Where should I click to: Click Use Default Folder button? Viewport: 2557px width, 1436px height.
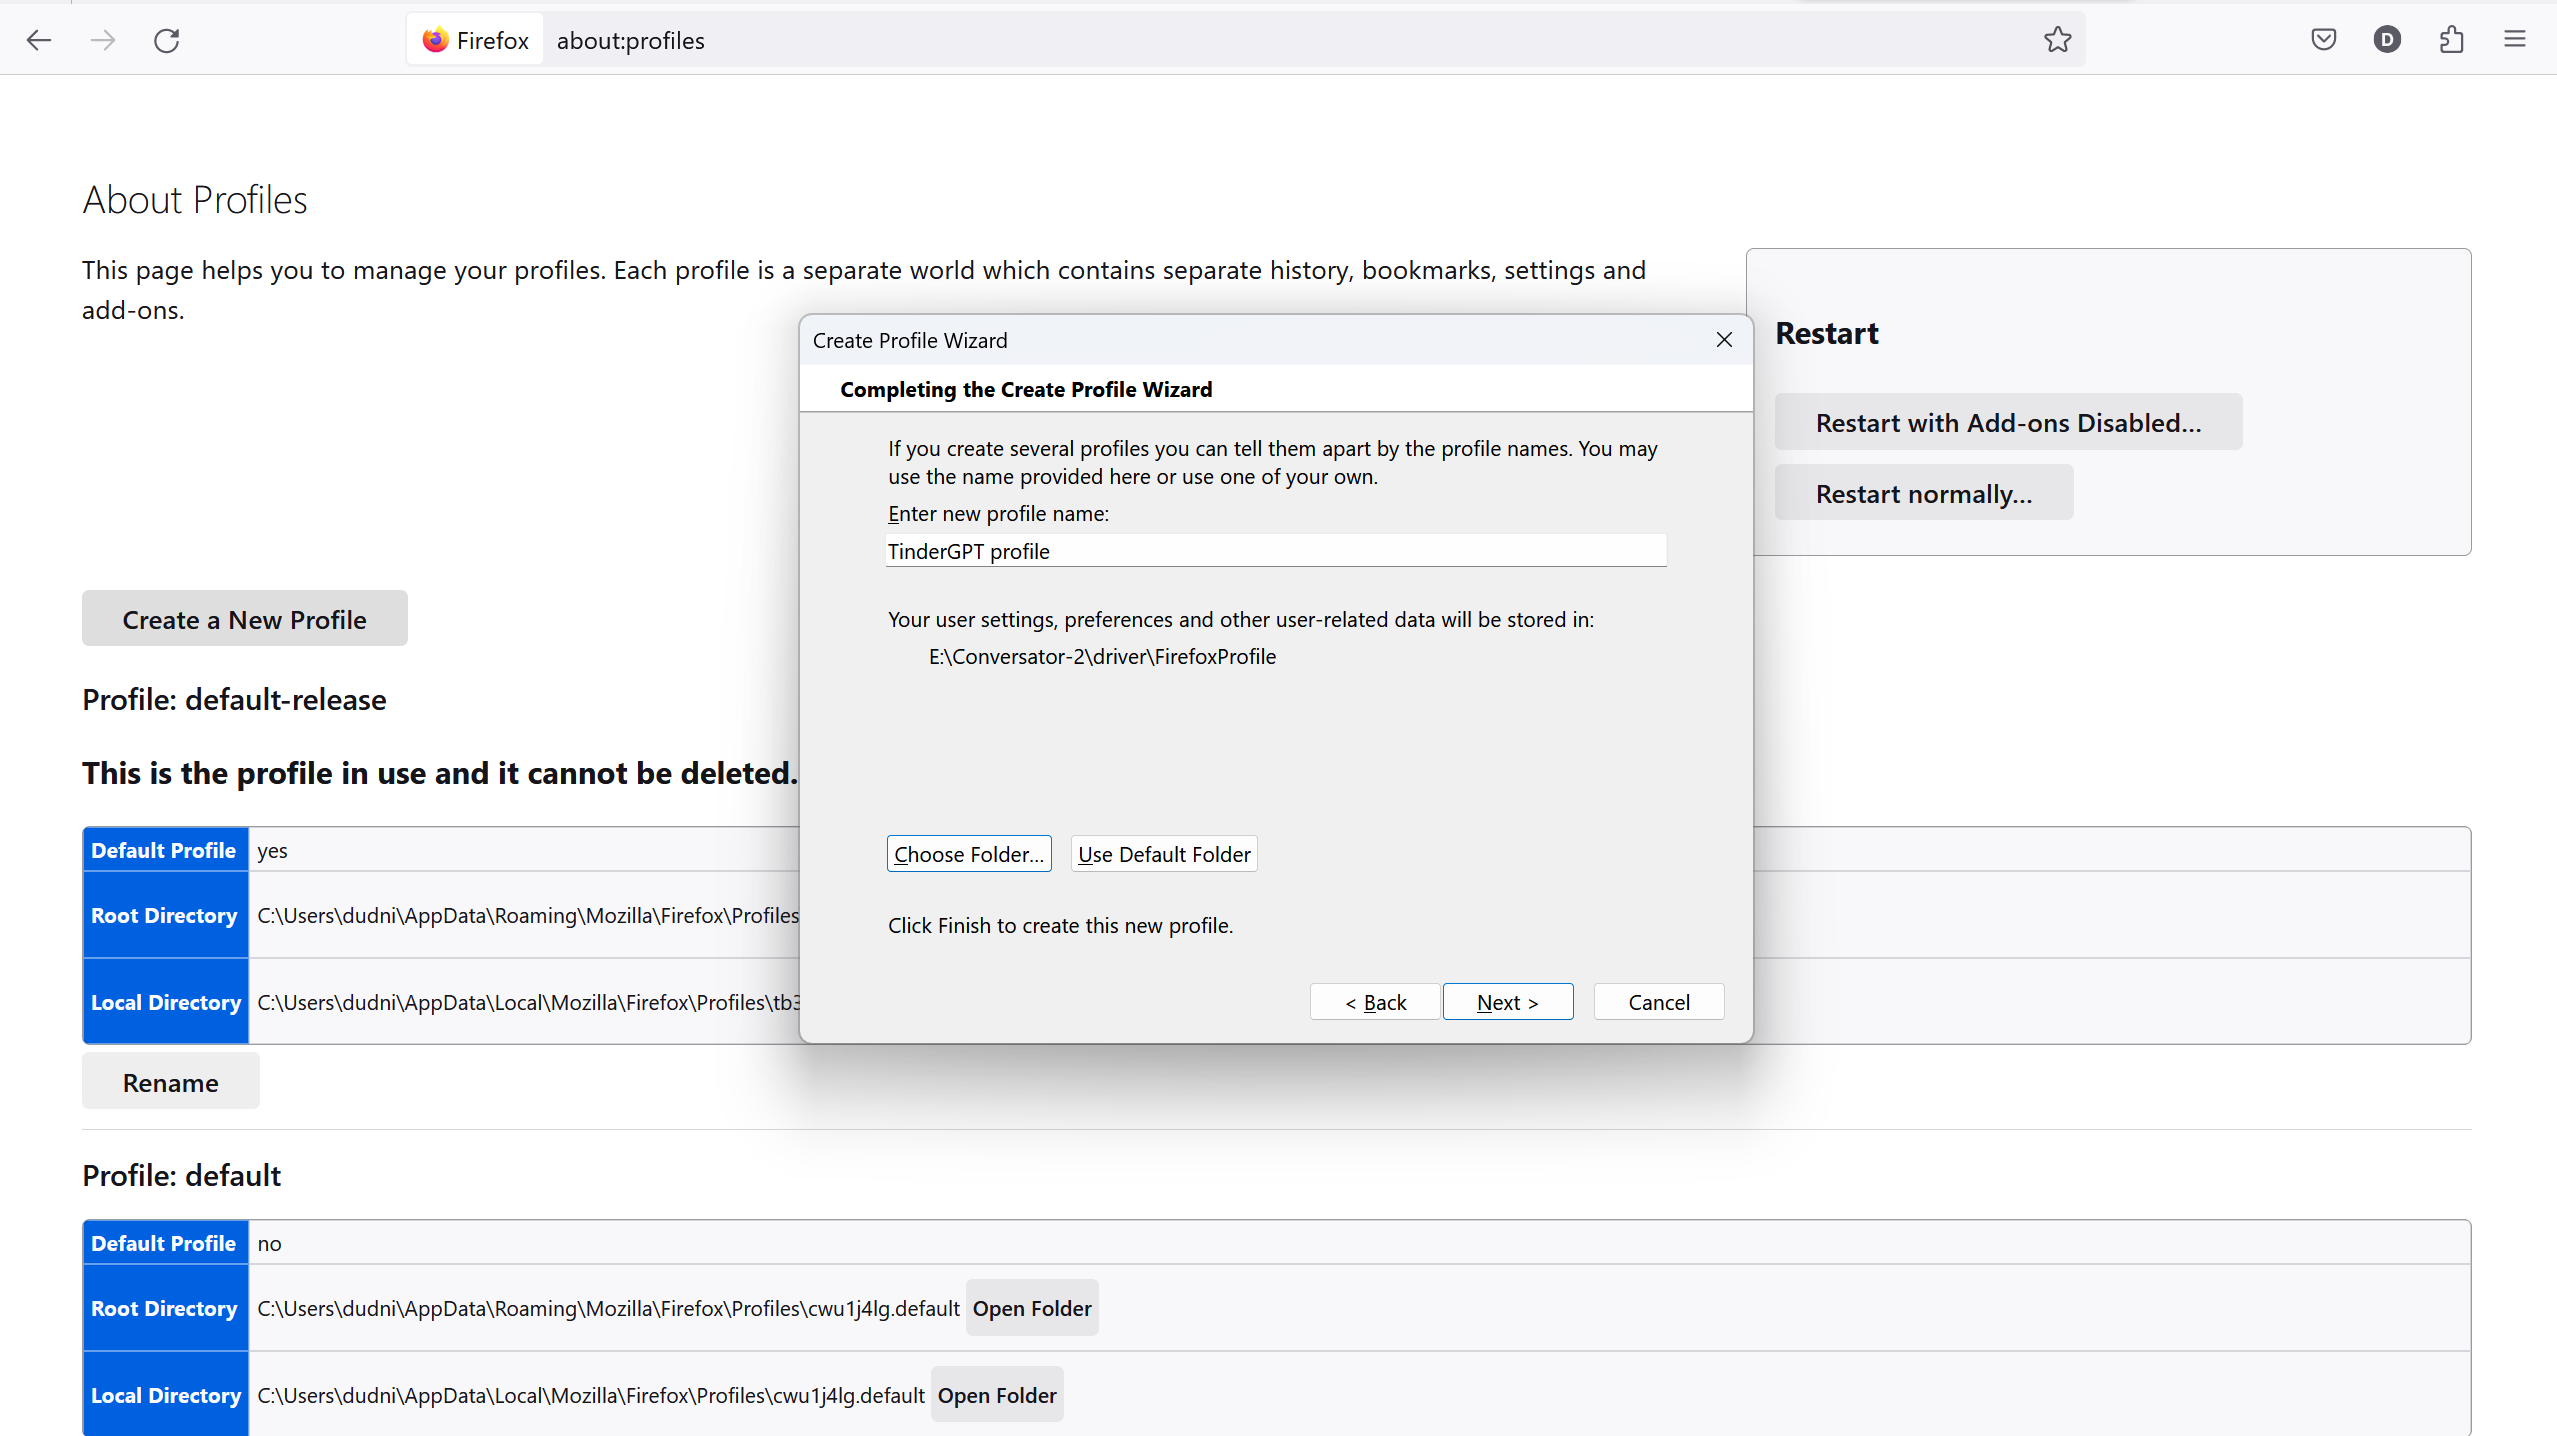[x=1164, y=853]
